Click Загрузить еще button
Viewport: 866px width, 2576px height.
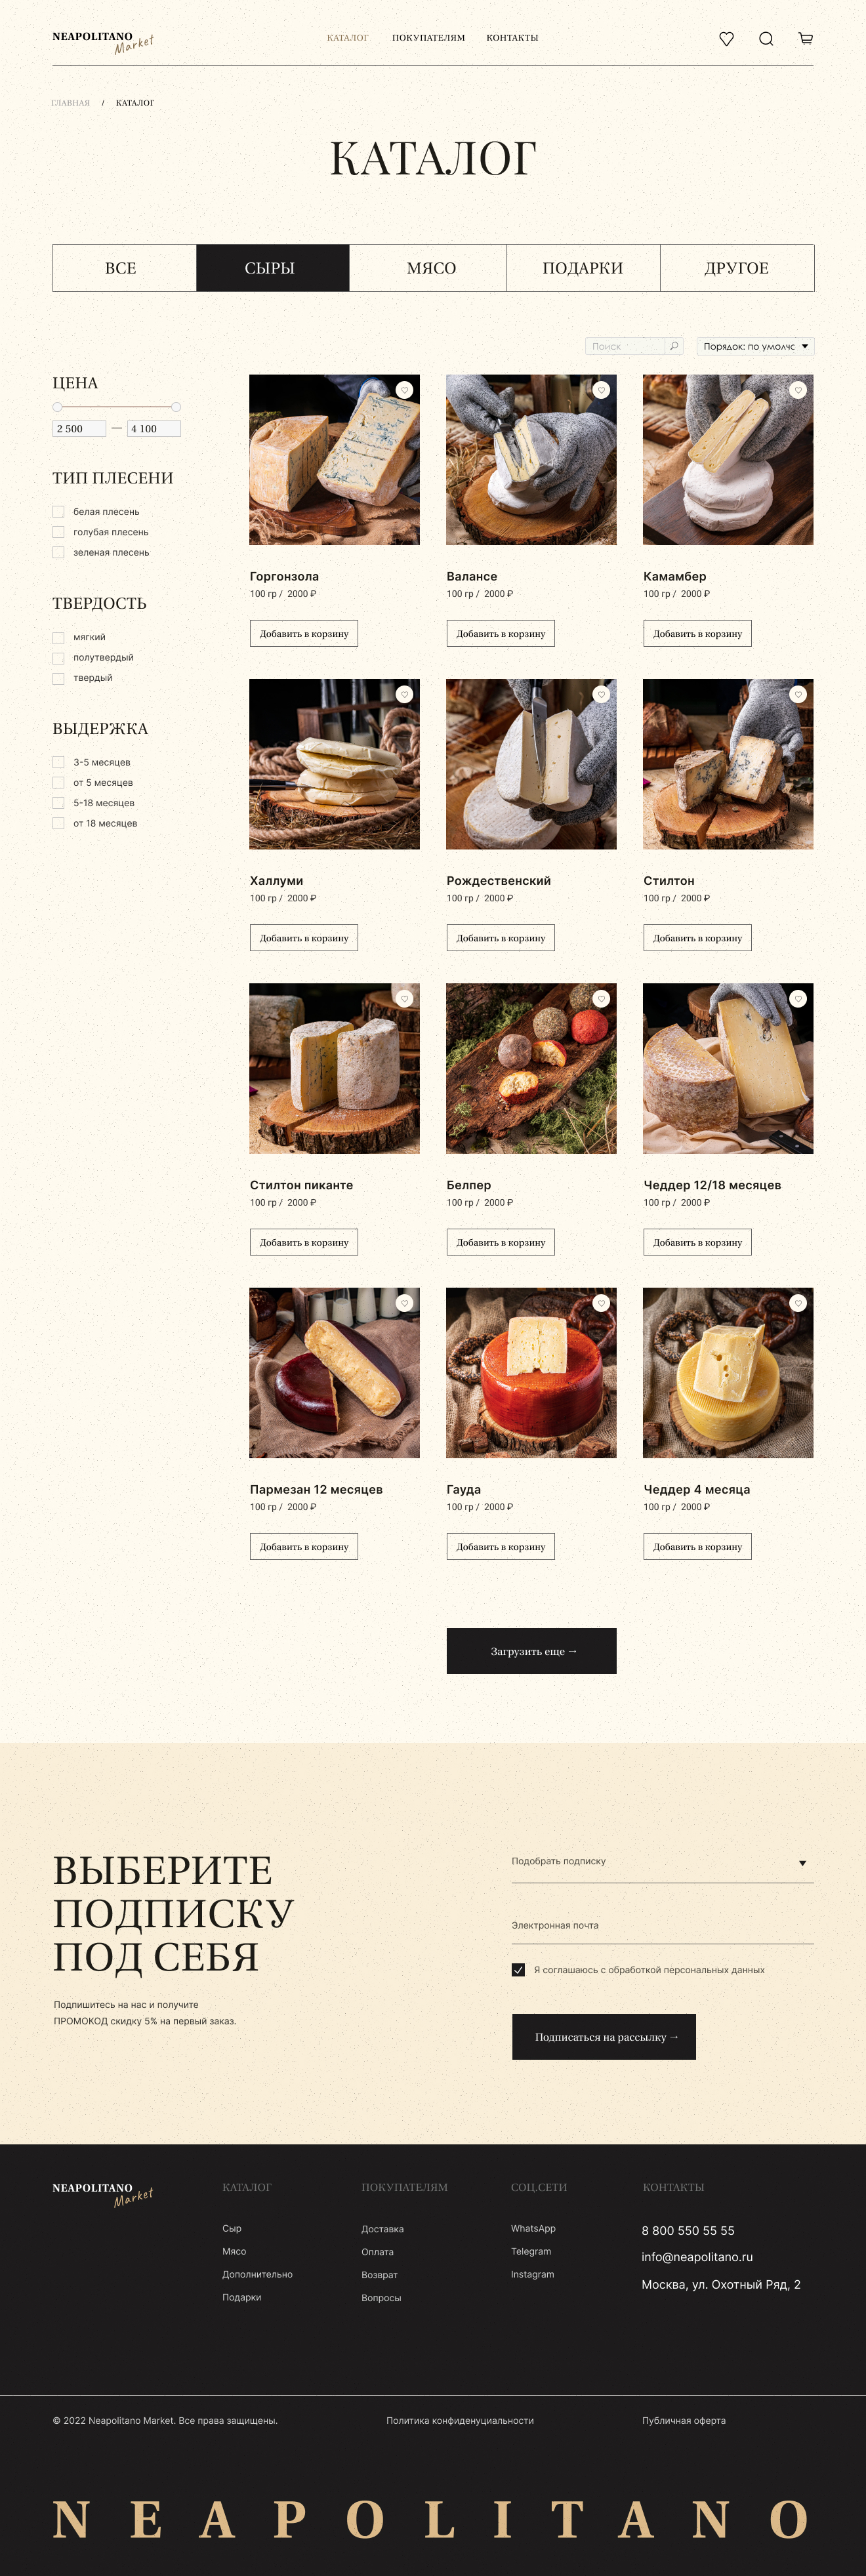pyautogui.click(x=531, y=1651)
